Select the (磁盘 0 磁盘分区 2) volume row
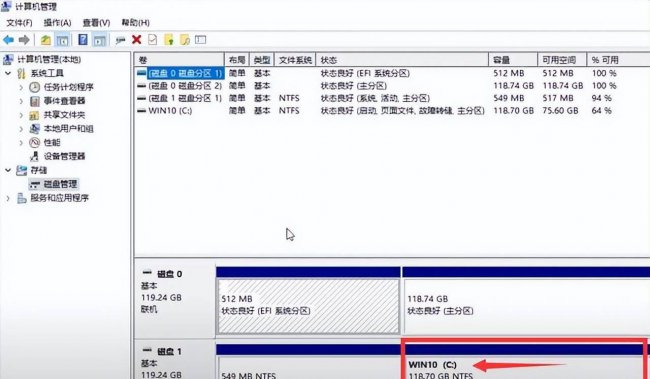The image size is (650, 379). (392, 86)
